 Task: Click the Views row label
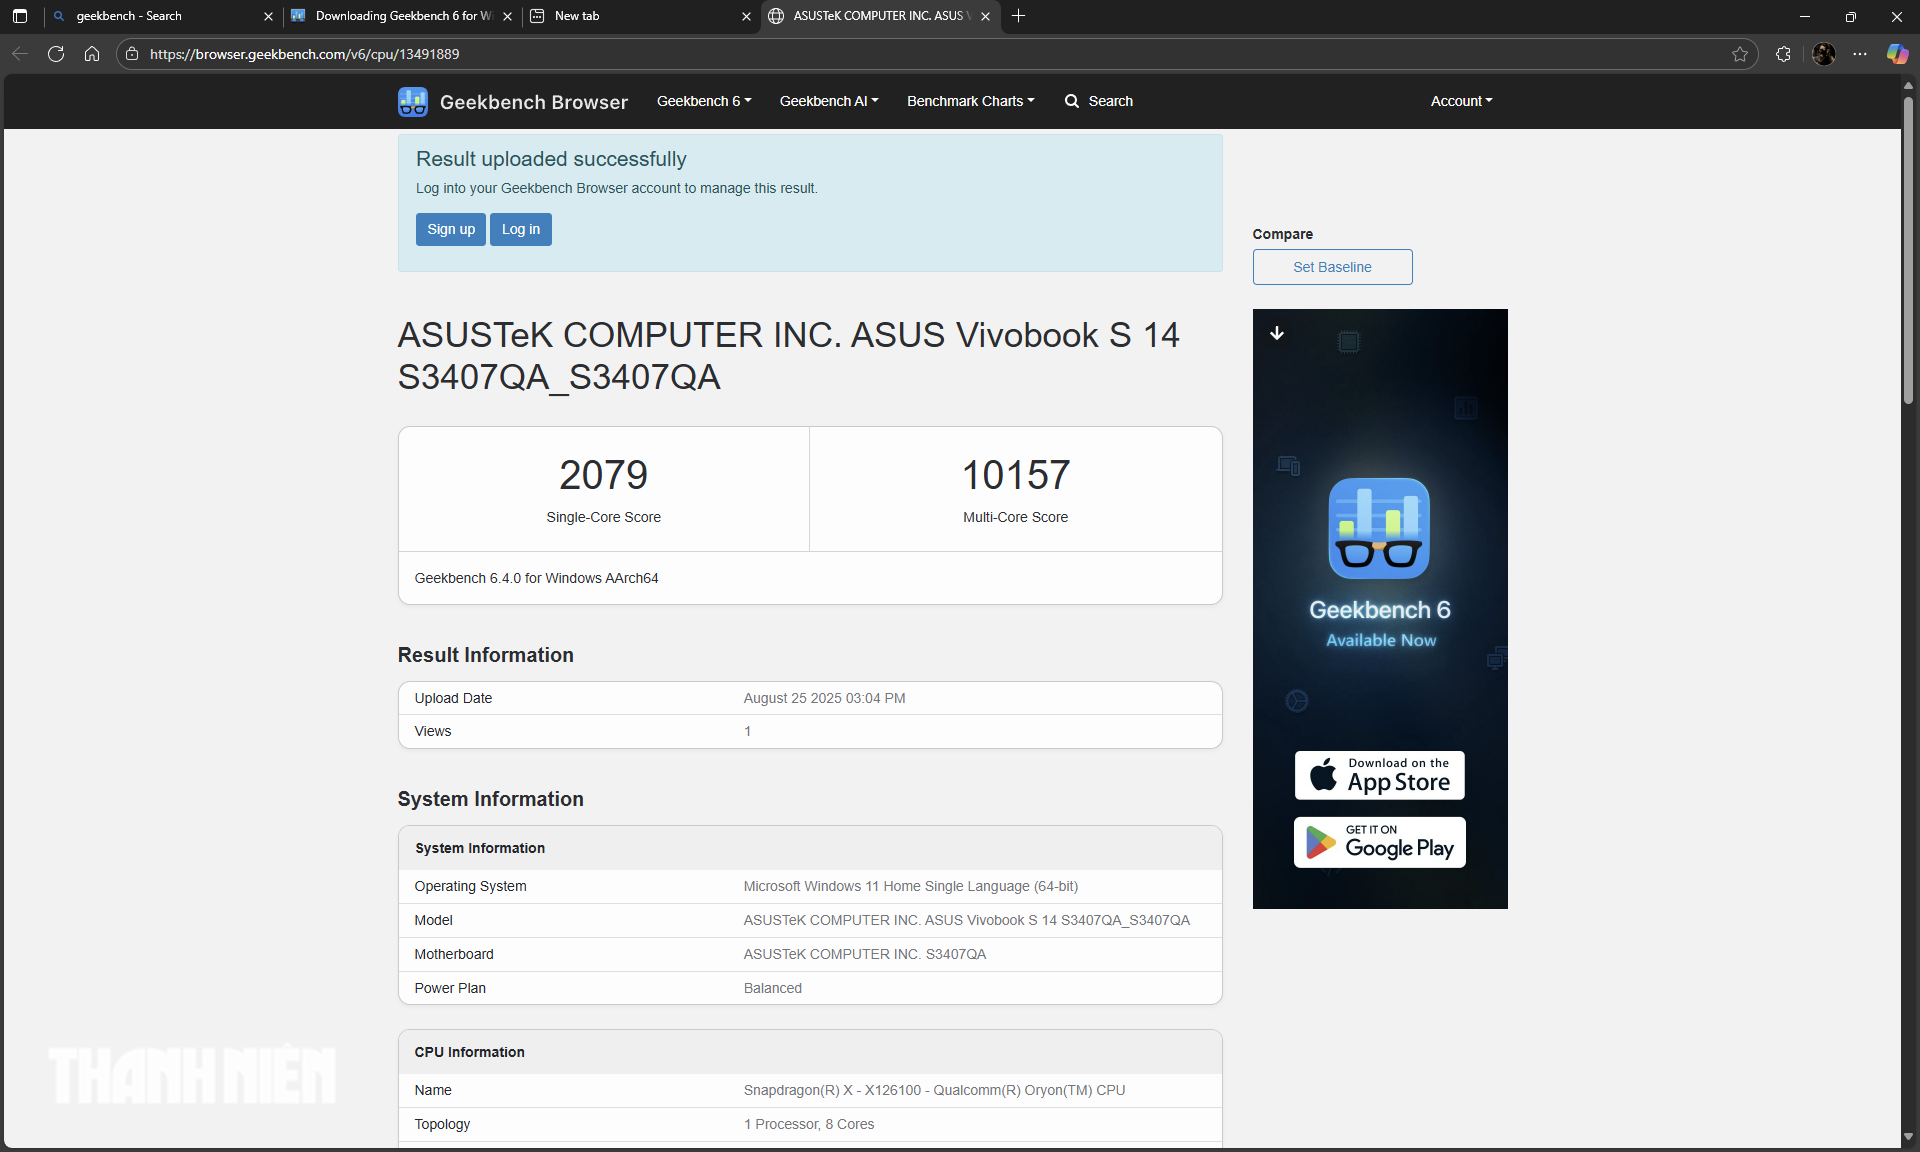[x=433, y=731]
